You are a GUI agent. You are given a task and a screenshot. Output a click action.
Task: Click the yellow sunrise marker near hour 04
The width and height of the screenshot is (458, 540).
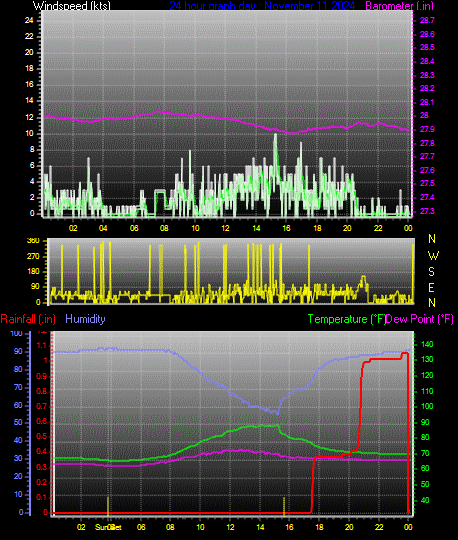point(108,506)
